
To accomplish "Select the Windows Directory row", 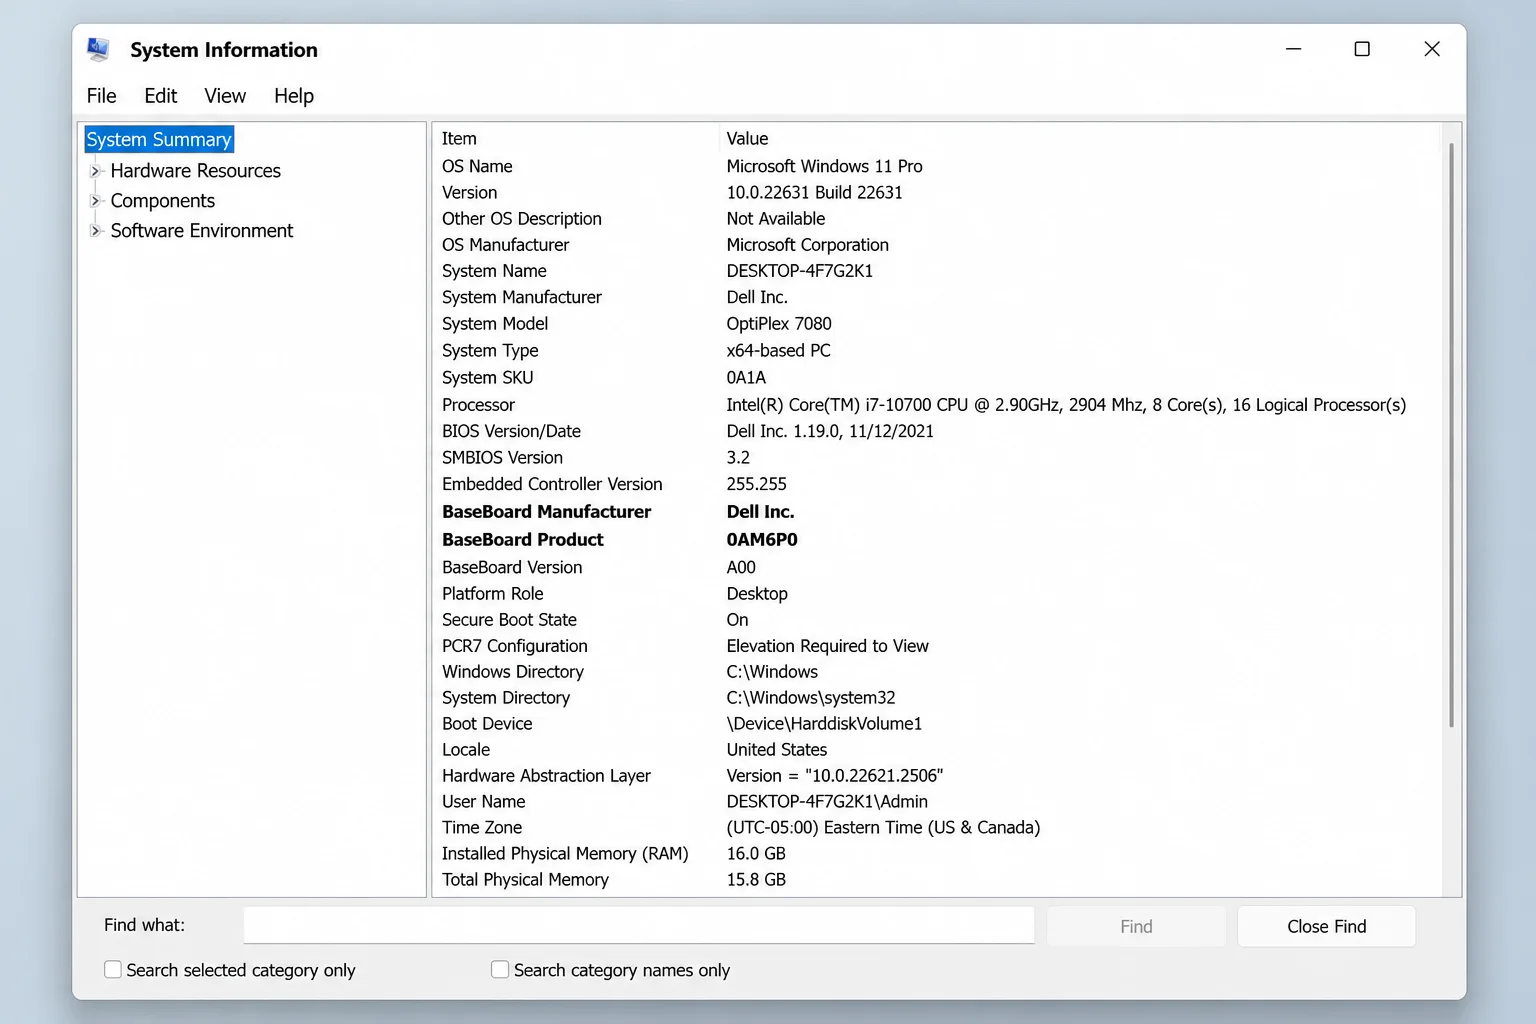I will pyautogui.click(x=938, y=672).
